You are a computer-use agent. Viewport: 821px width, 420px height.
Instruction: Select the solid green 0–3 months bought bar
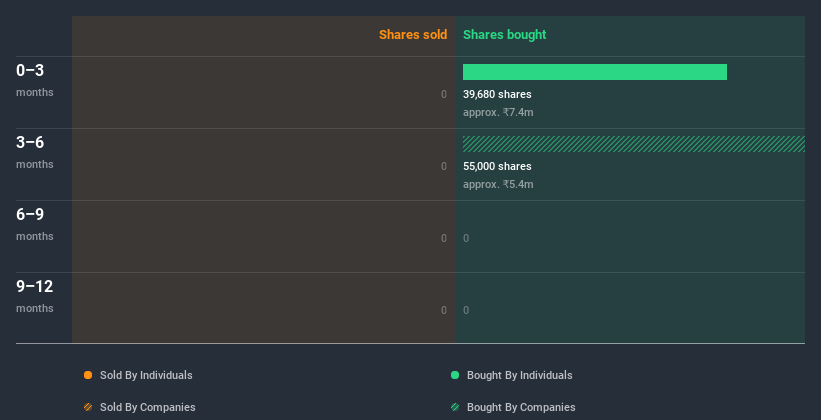[595, 72]
